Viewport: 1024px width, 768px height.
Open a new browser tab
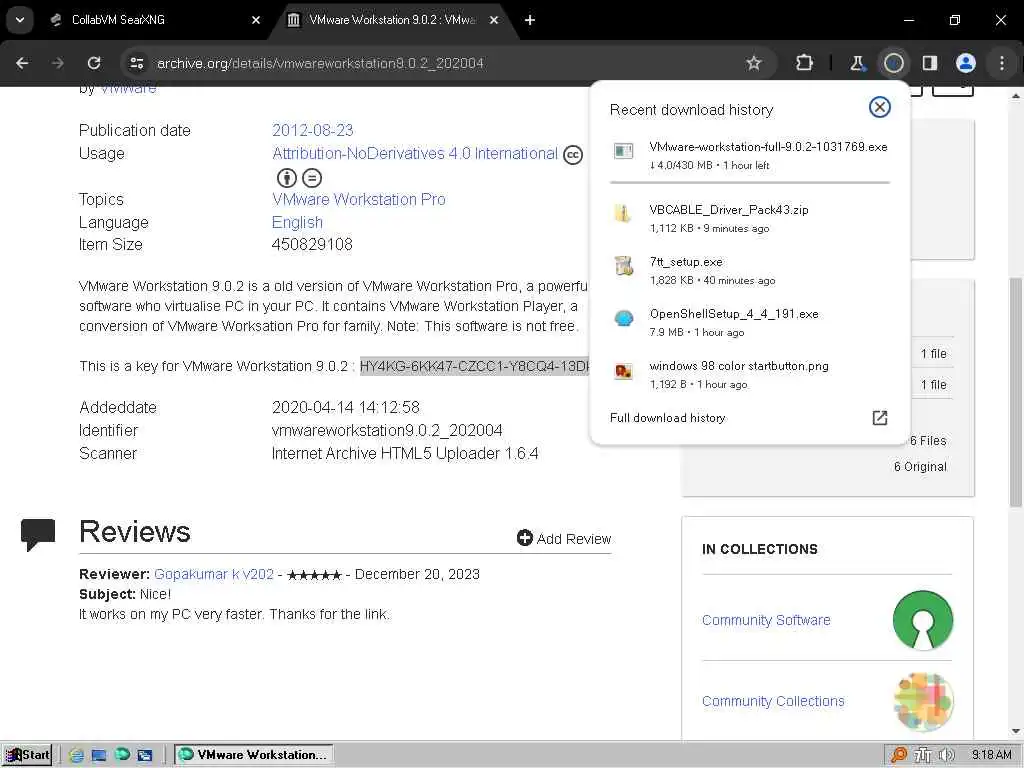(530, 20)
